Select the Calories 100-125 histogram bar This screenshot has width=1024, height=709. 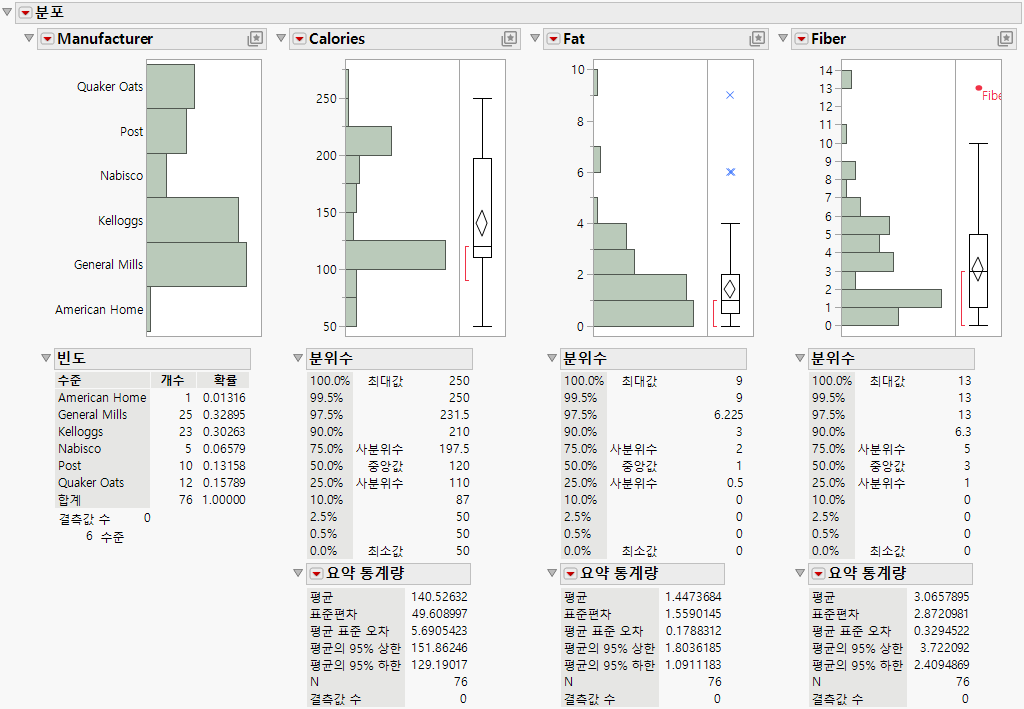tap(396, 255)
